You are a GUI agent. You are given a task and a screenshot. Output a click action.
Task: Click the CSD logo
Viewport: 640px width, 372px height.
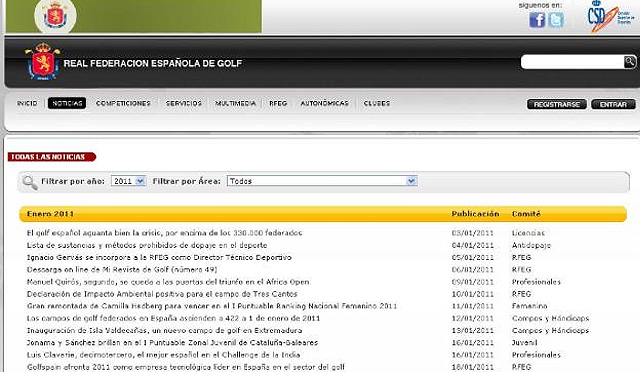pos(611,16)
